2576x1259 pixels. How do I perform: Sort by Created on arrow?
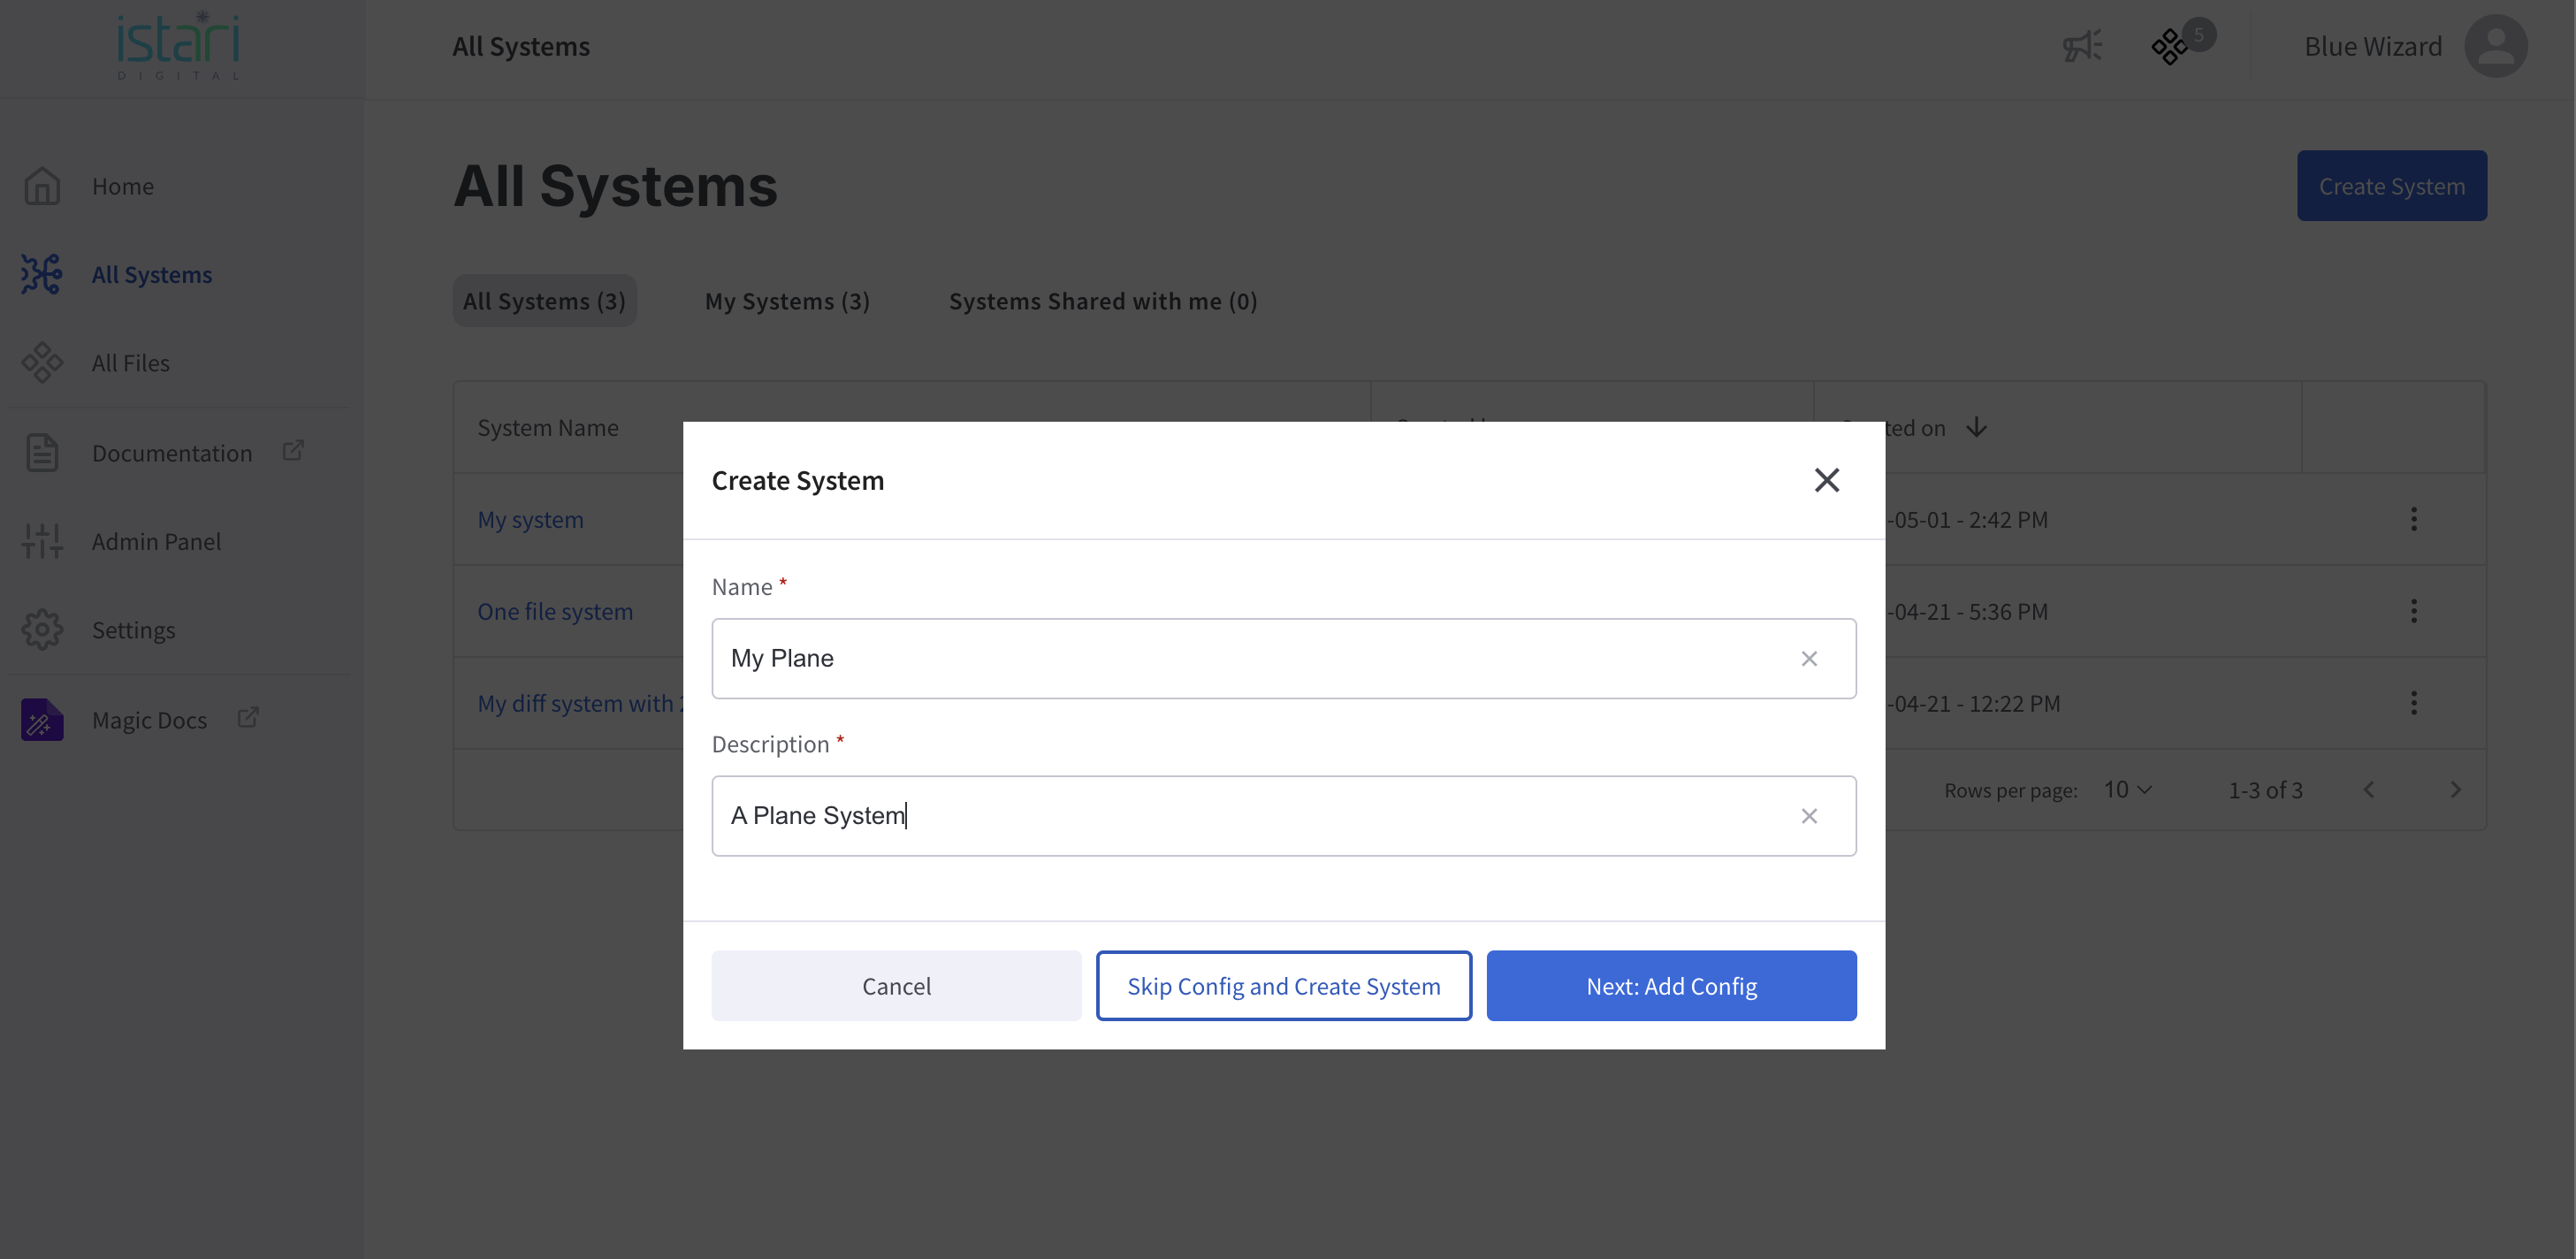[1976, 428]
